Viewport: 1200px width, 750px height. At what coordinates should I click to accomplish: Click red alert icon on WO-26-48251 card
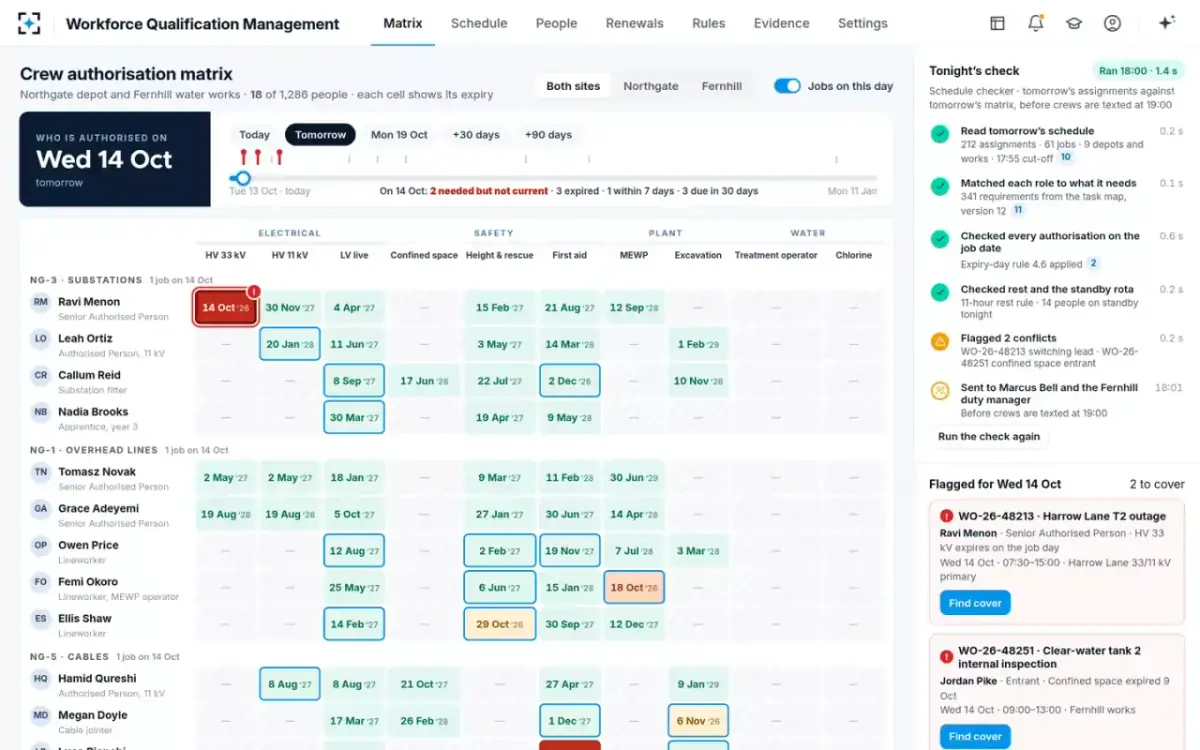tap(946, 656)
